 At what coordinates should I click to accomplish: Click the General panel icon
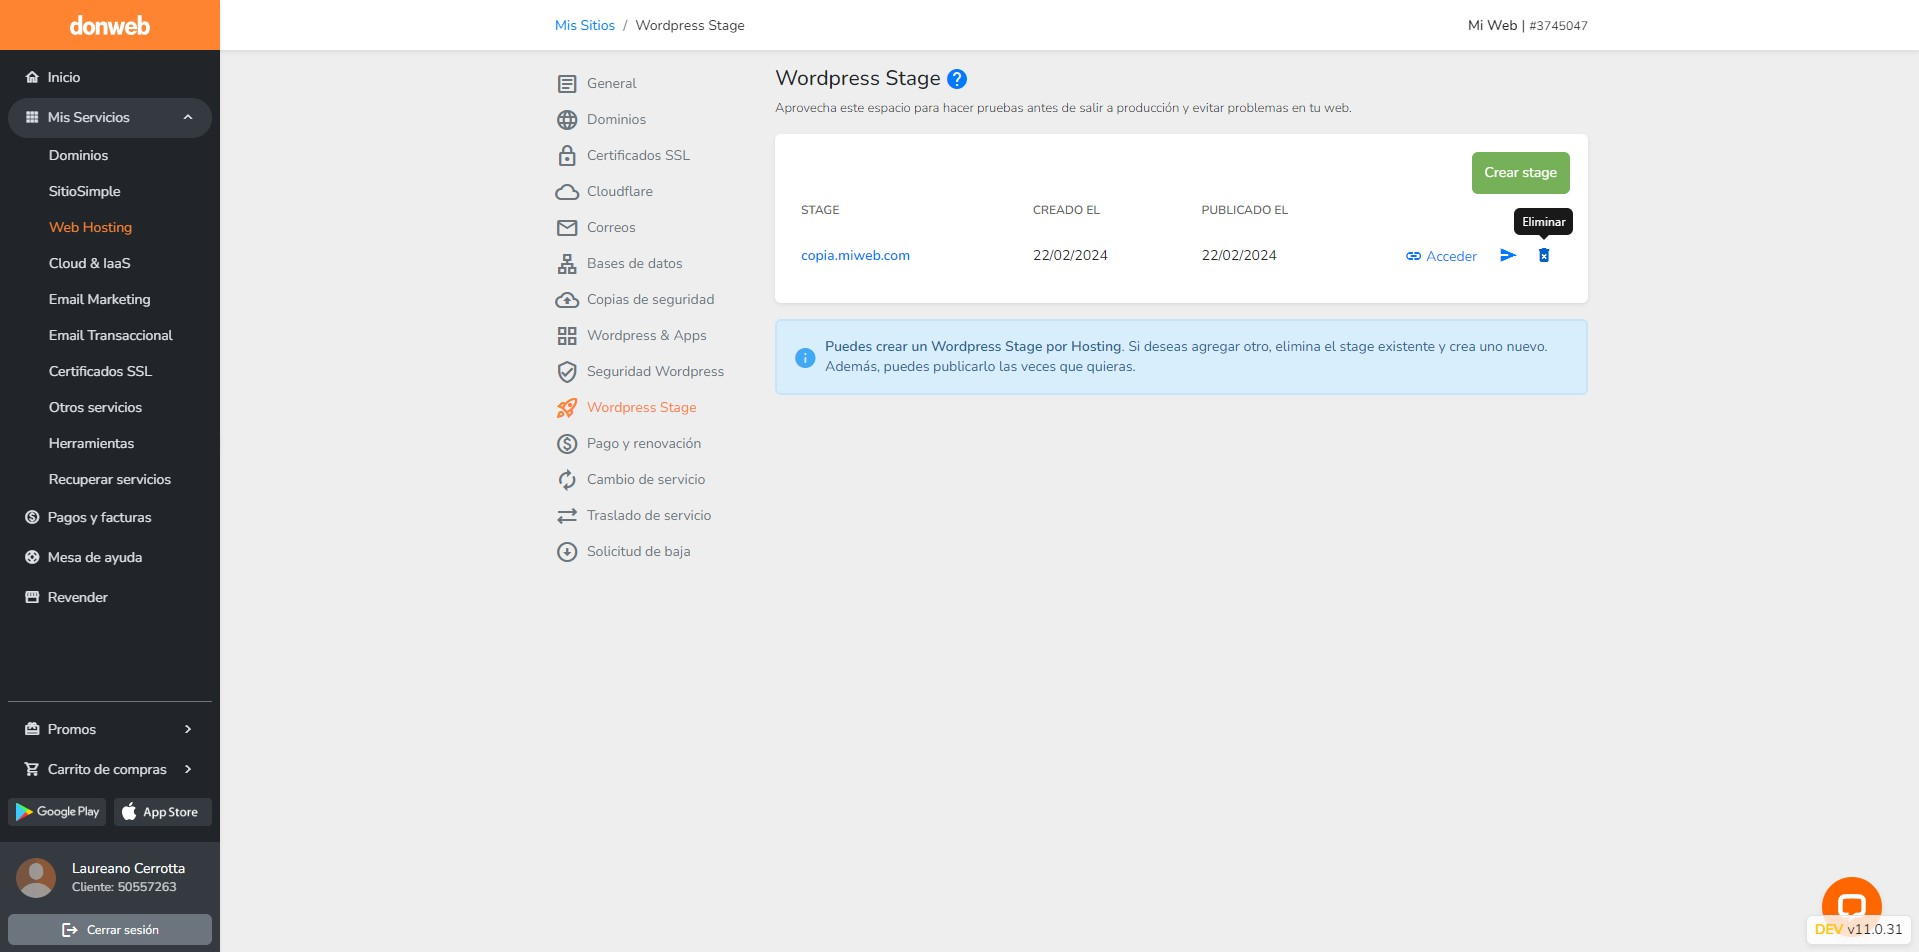[x=567, y=84]
